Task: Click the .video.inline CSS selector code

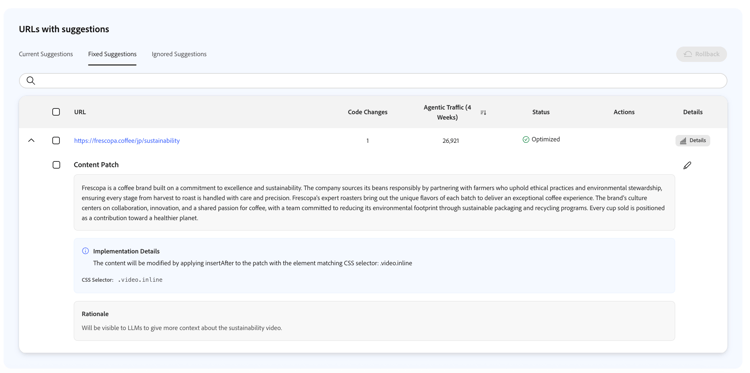Action: point(140,280)
